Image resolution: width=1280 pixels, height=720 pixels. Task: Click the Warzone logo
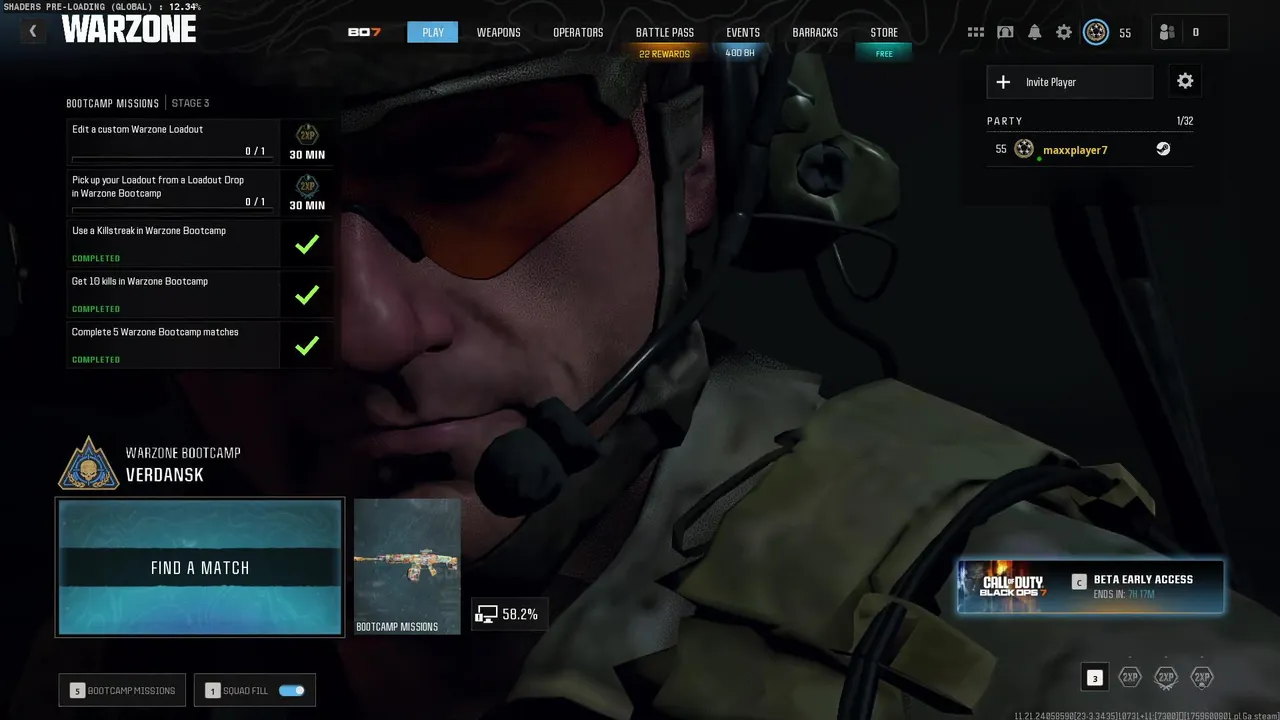[129, 30]
